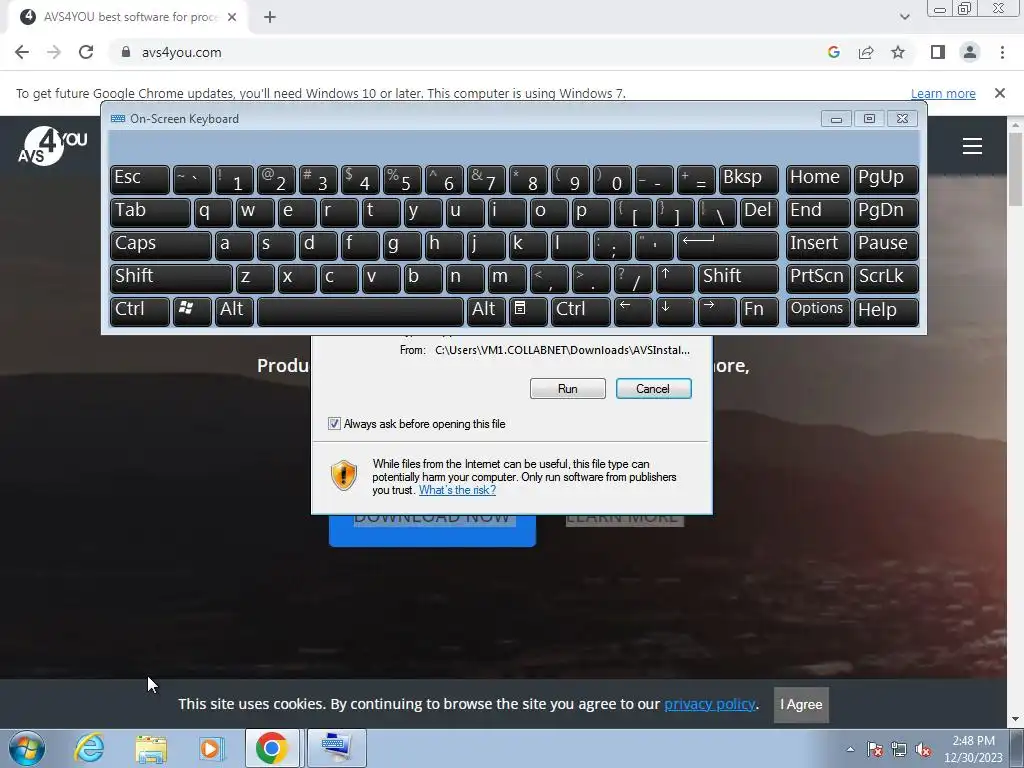
Task: Click the spacebar key
Action: click(x=360, y=312)
